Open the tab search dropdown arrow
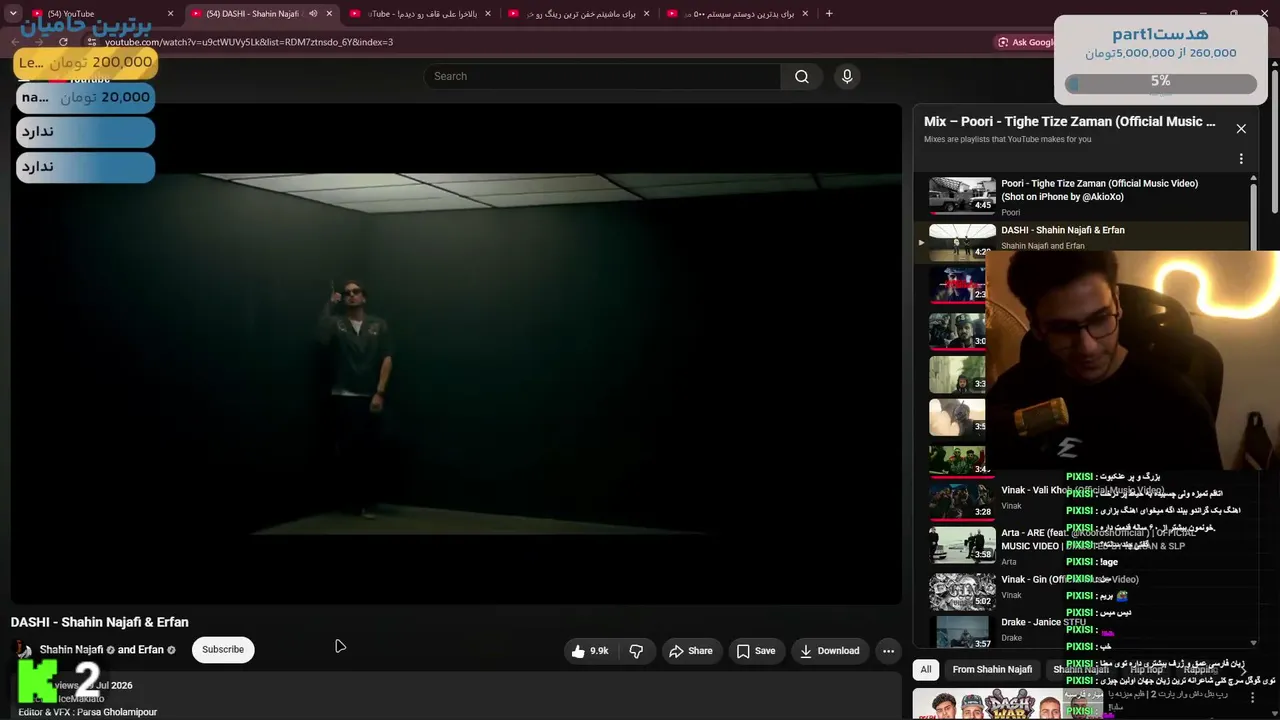 [13, 14]
